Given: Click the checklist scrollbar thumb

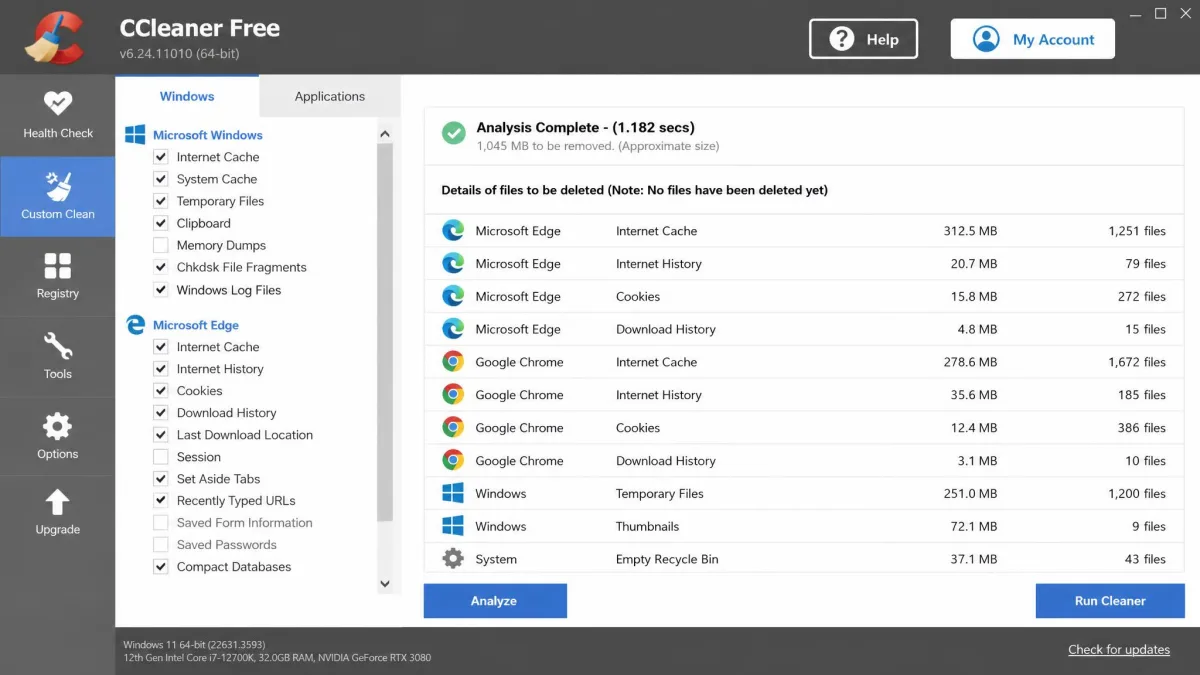Looking at the screenshot, I should 385,333.
